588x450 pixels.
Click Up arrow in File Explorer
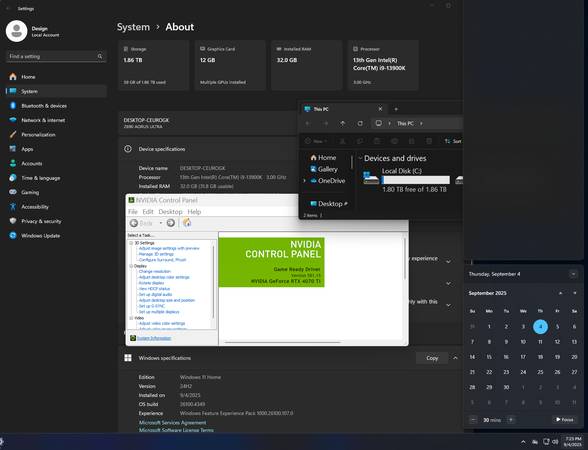click(x=342, y=123)
